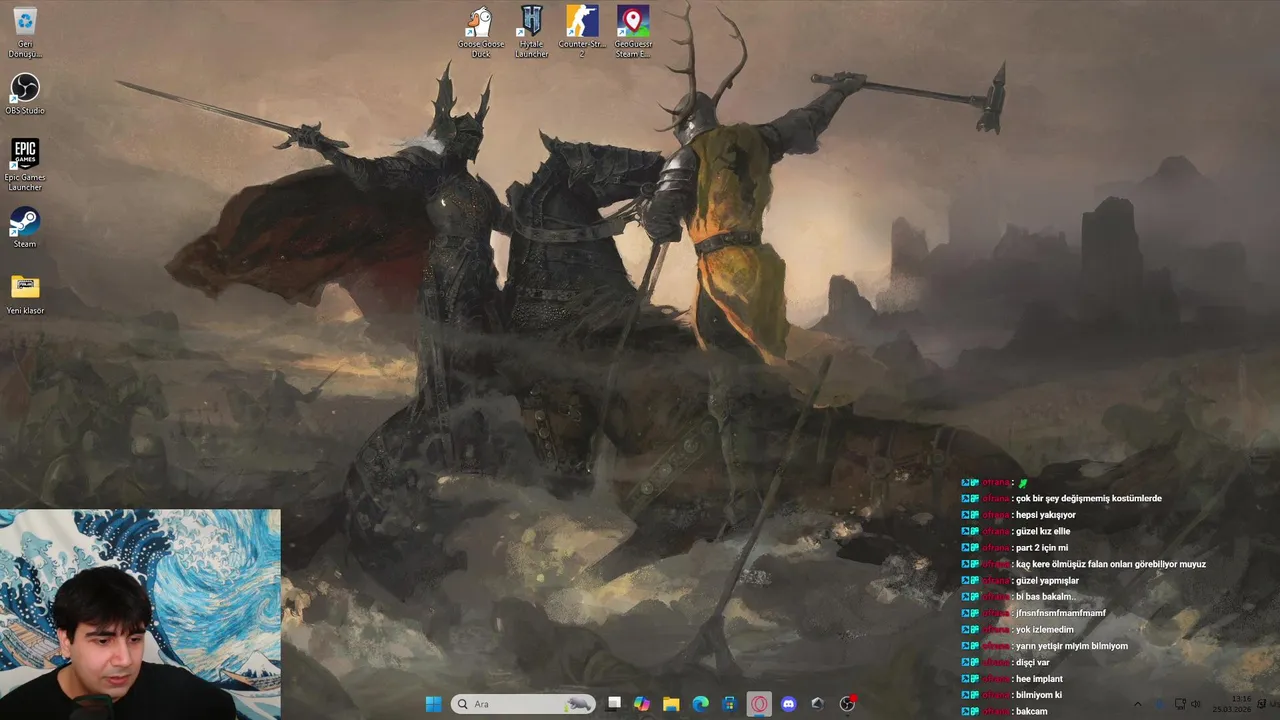Viewport: 1280px width, 720px height.
Task: Select the Goose Goose Duck shortcut
Action: (x=481, y=32)
